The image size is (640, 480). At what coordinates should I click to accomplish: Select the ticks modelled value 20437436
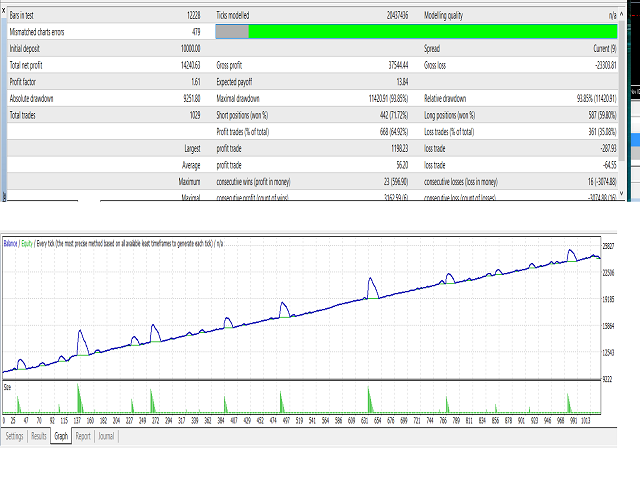coord(397,16)
